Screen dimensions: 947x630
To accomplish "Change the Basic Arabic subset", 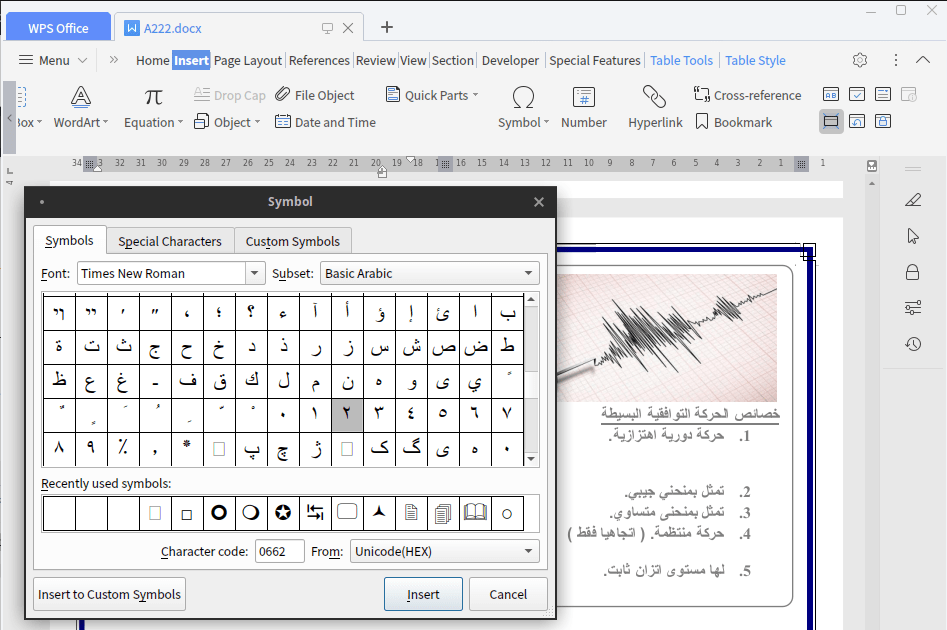I will [x=429, y=272].
